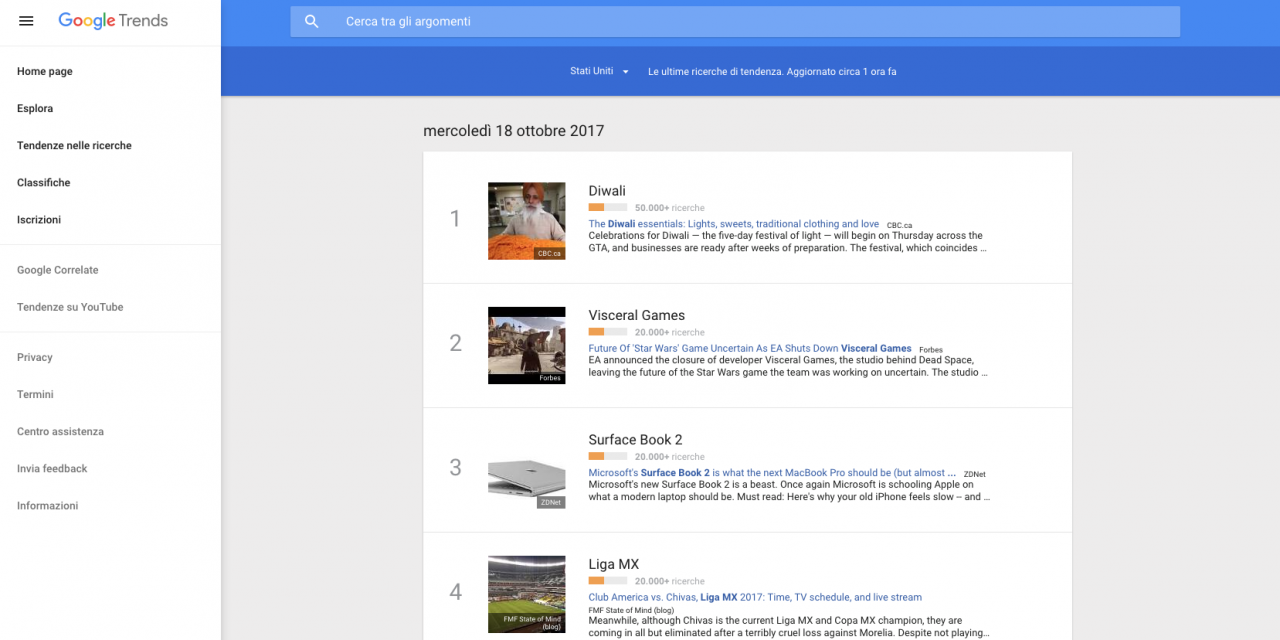Screen dimensions: 1280x640
Task: Open Informazioni in the sidebar
Action: [x=47, y=505]
